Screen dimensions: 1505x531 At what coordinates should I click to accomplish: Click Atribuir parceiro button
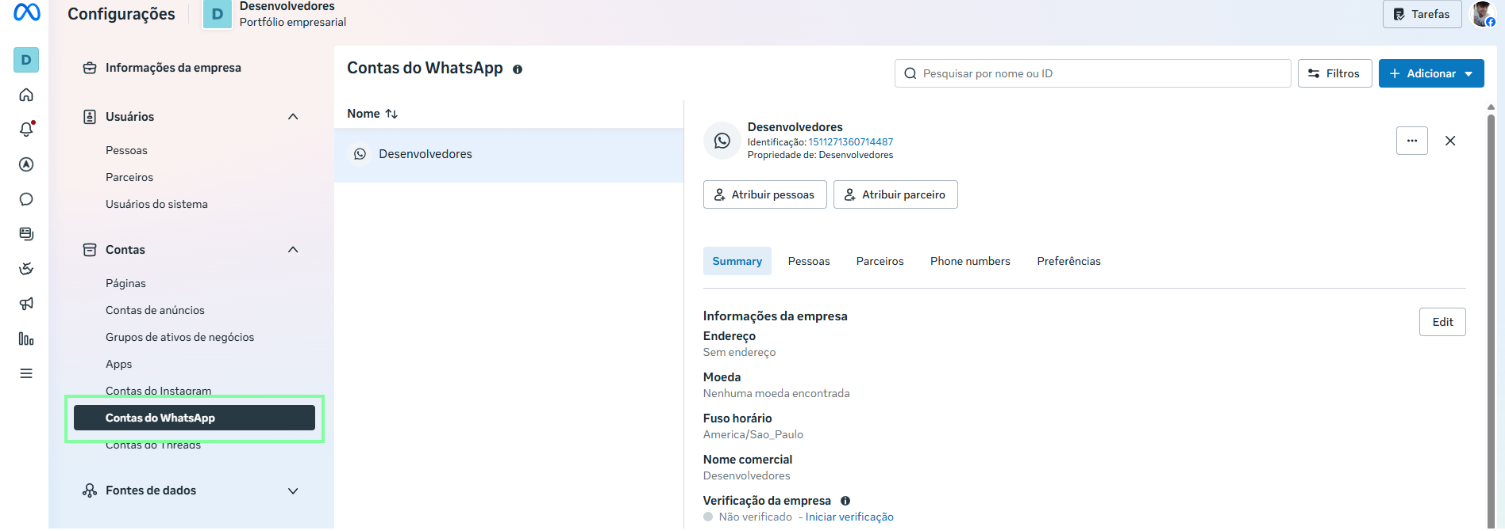click(x=895, y=195)
